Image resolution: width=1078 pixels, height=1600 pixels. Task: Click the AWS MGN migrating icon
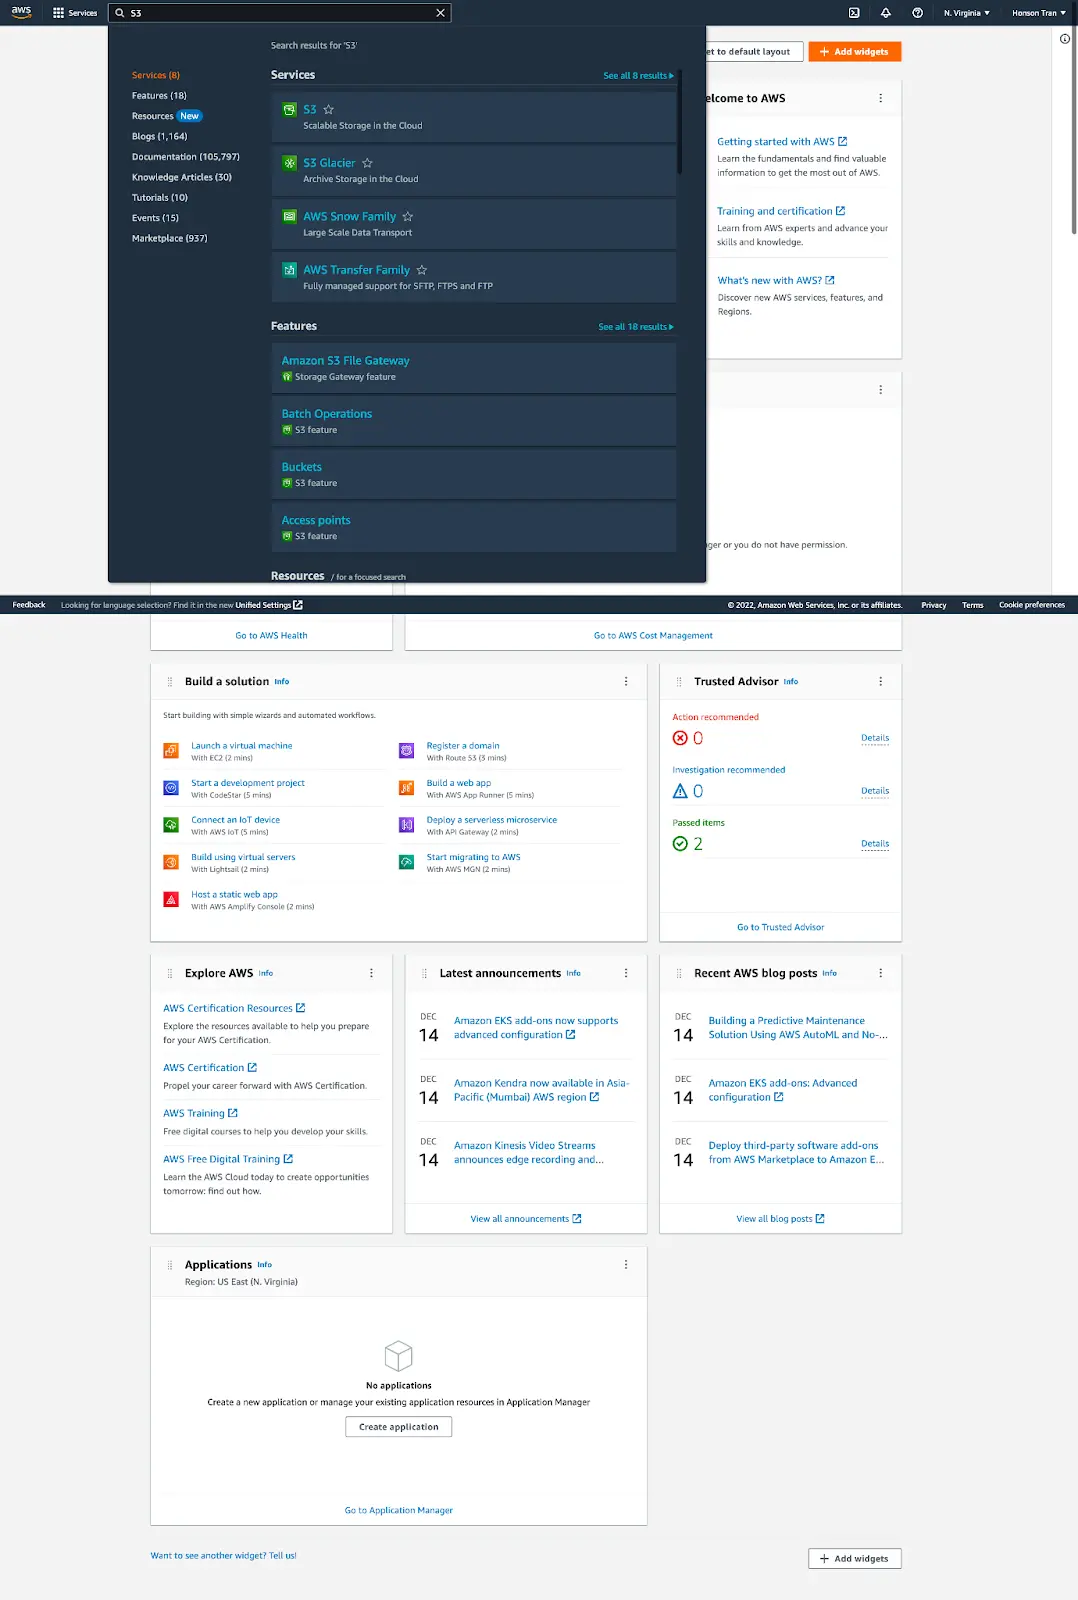coord(407,862)
